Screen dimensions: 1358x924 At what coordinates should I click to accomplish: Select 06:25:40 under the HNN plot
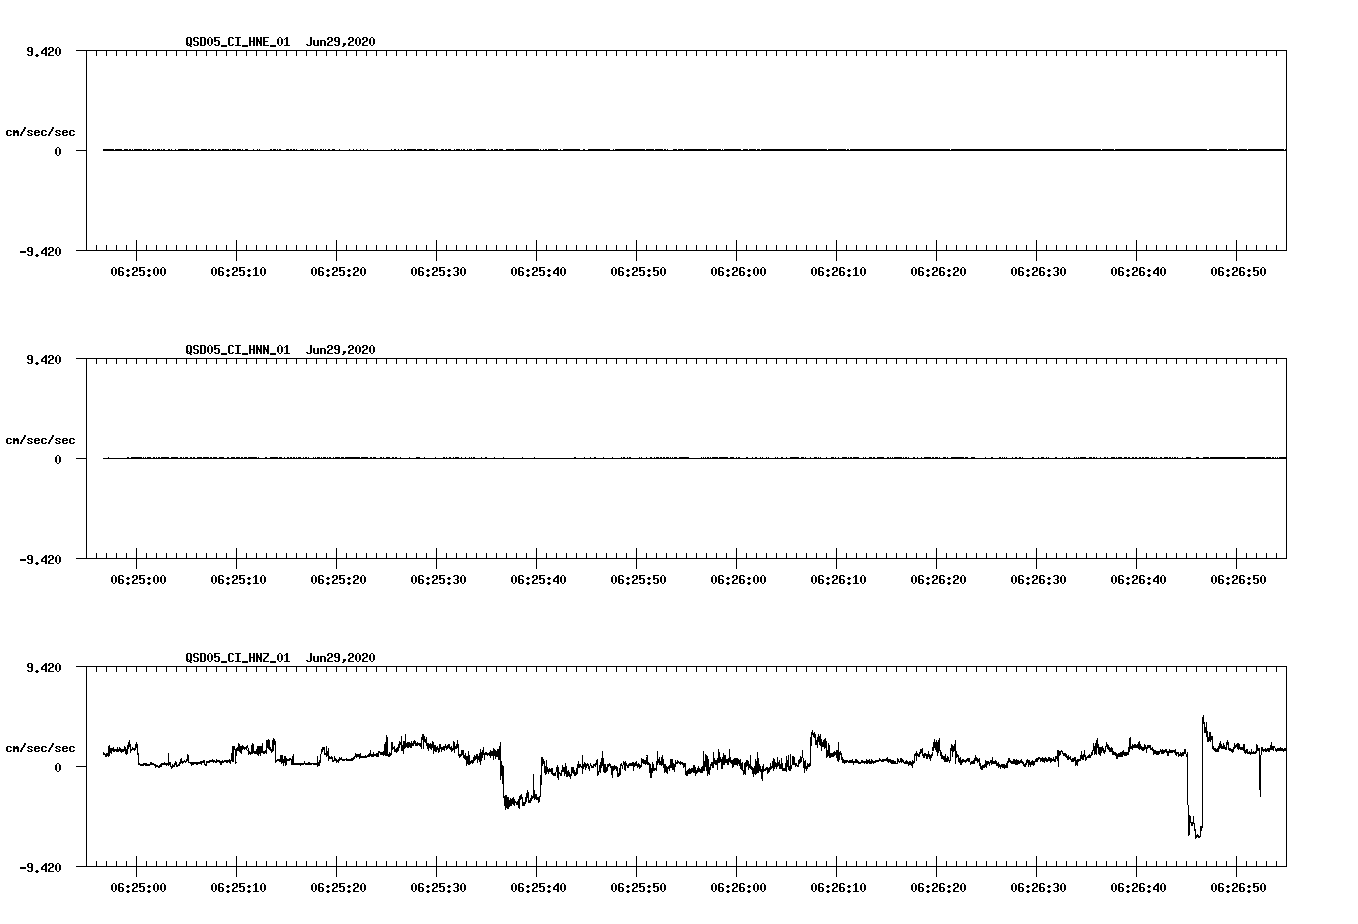pos(538,579)
